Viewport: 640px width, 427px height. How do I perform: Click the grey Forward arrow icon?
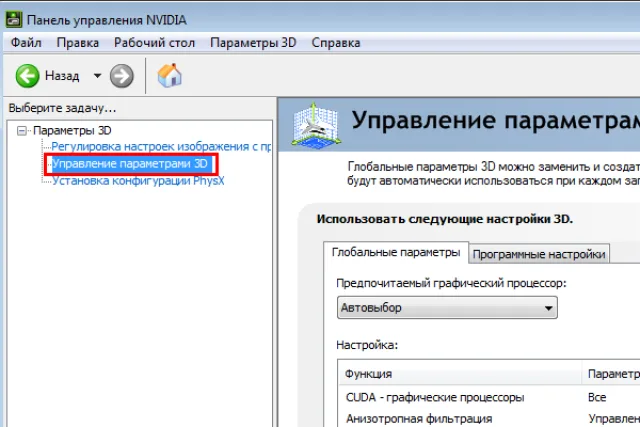click(122, 76)
